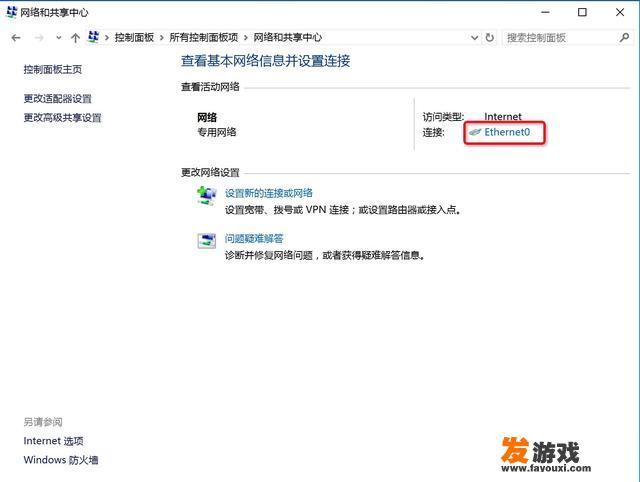Go up one level with up arrow
This screenshot has width=640, height=482.
pos(75,38)
